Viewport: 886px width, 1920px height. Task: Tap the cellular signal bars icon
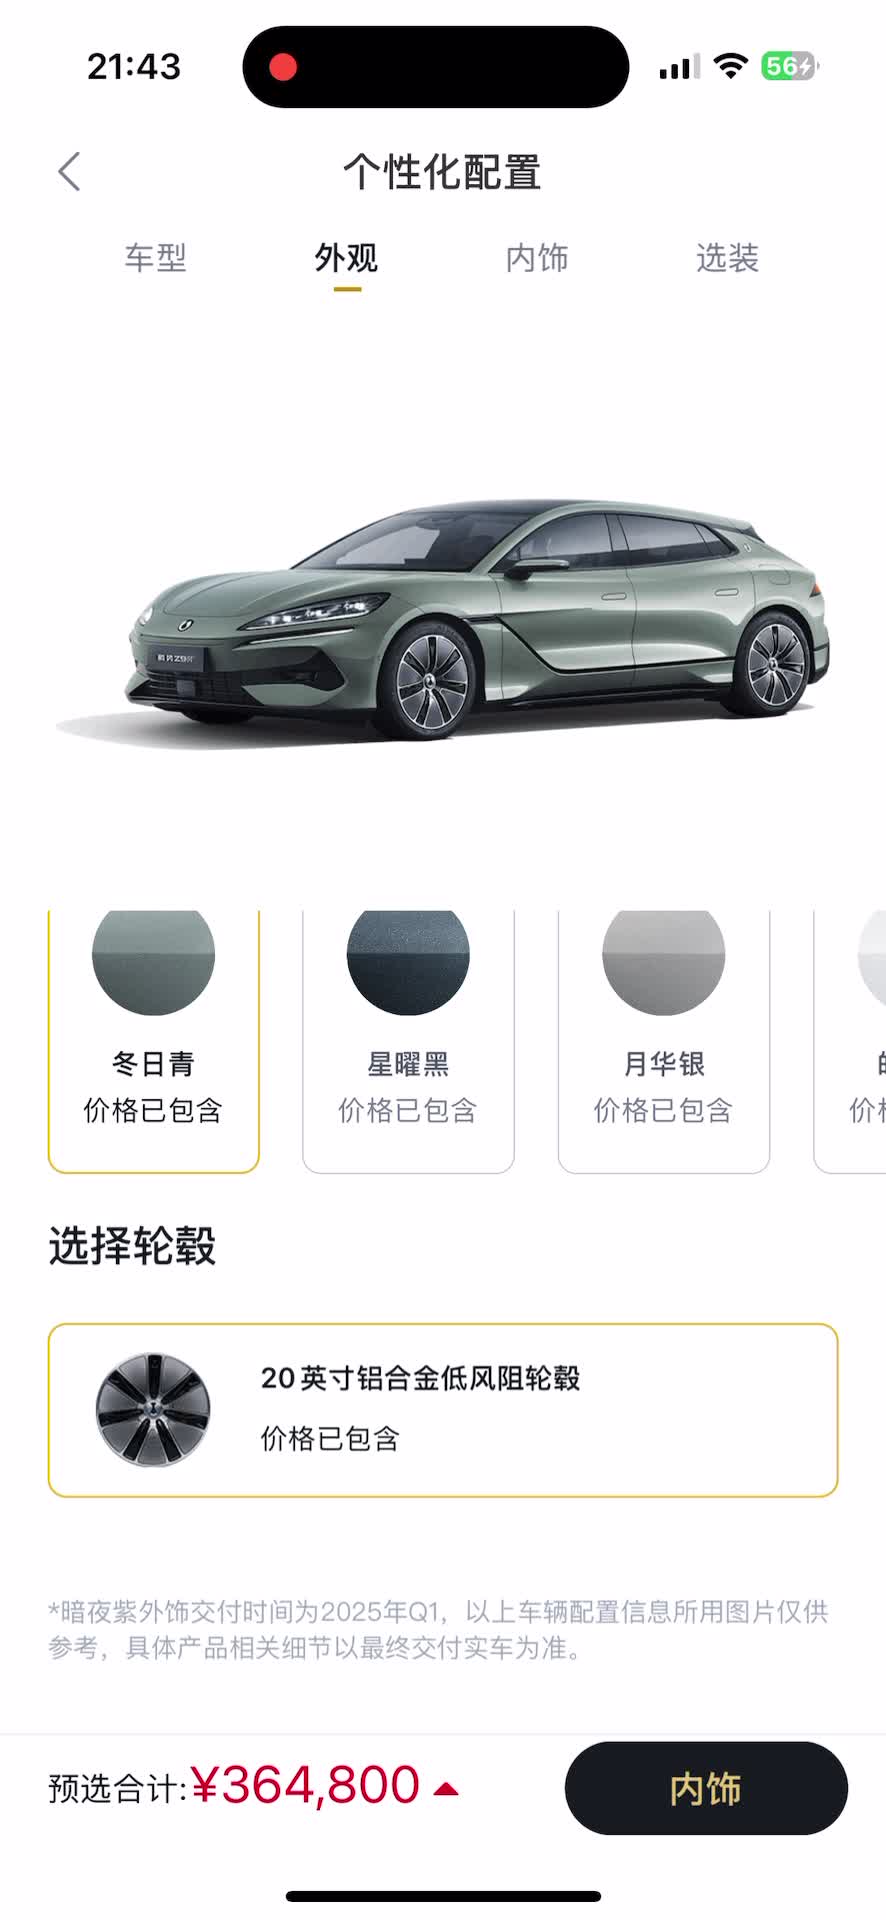[680, 67]
